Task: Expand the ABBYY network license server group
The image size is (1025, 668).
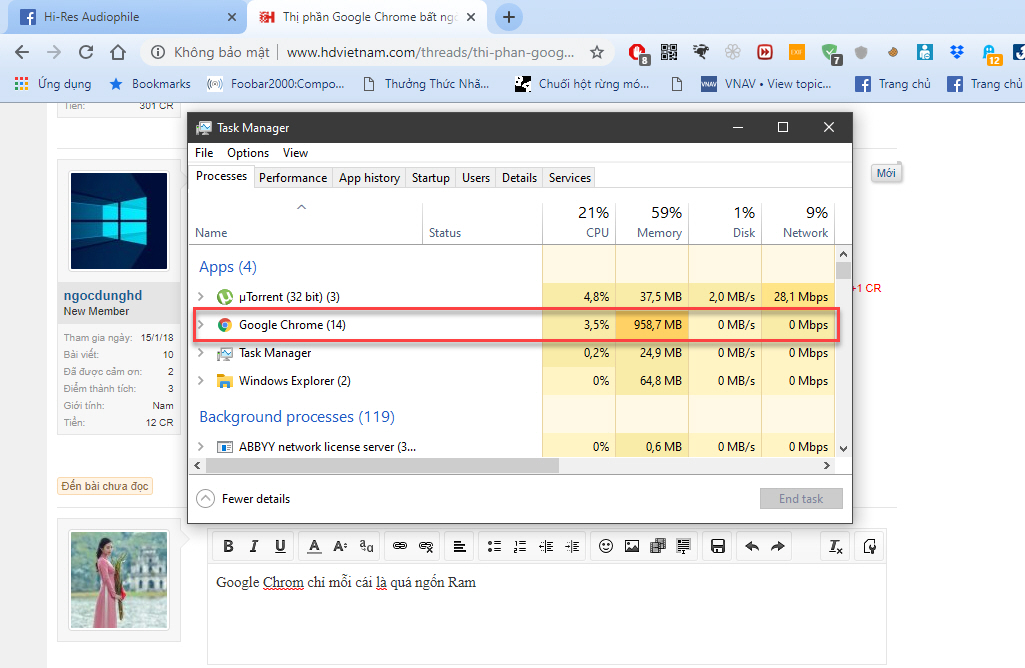Action: coord(201,446)
